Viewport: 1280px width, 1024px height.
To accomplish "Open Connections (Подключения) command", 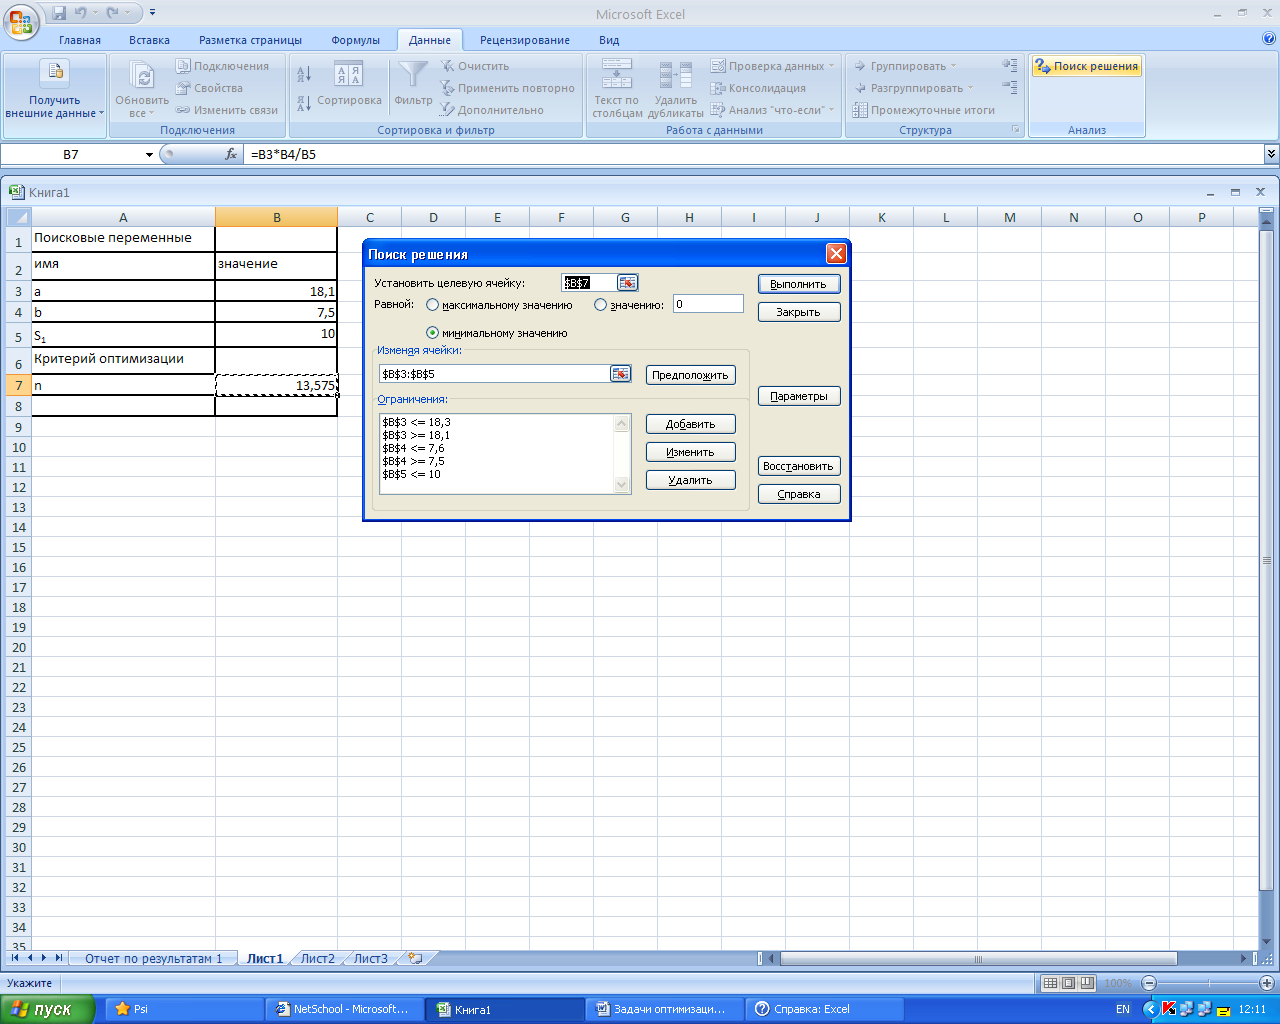I will (222, 66).
